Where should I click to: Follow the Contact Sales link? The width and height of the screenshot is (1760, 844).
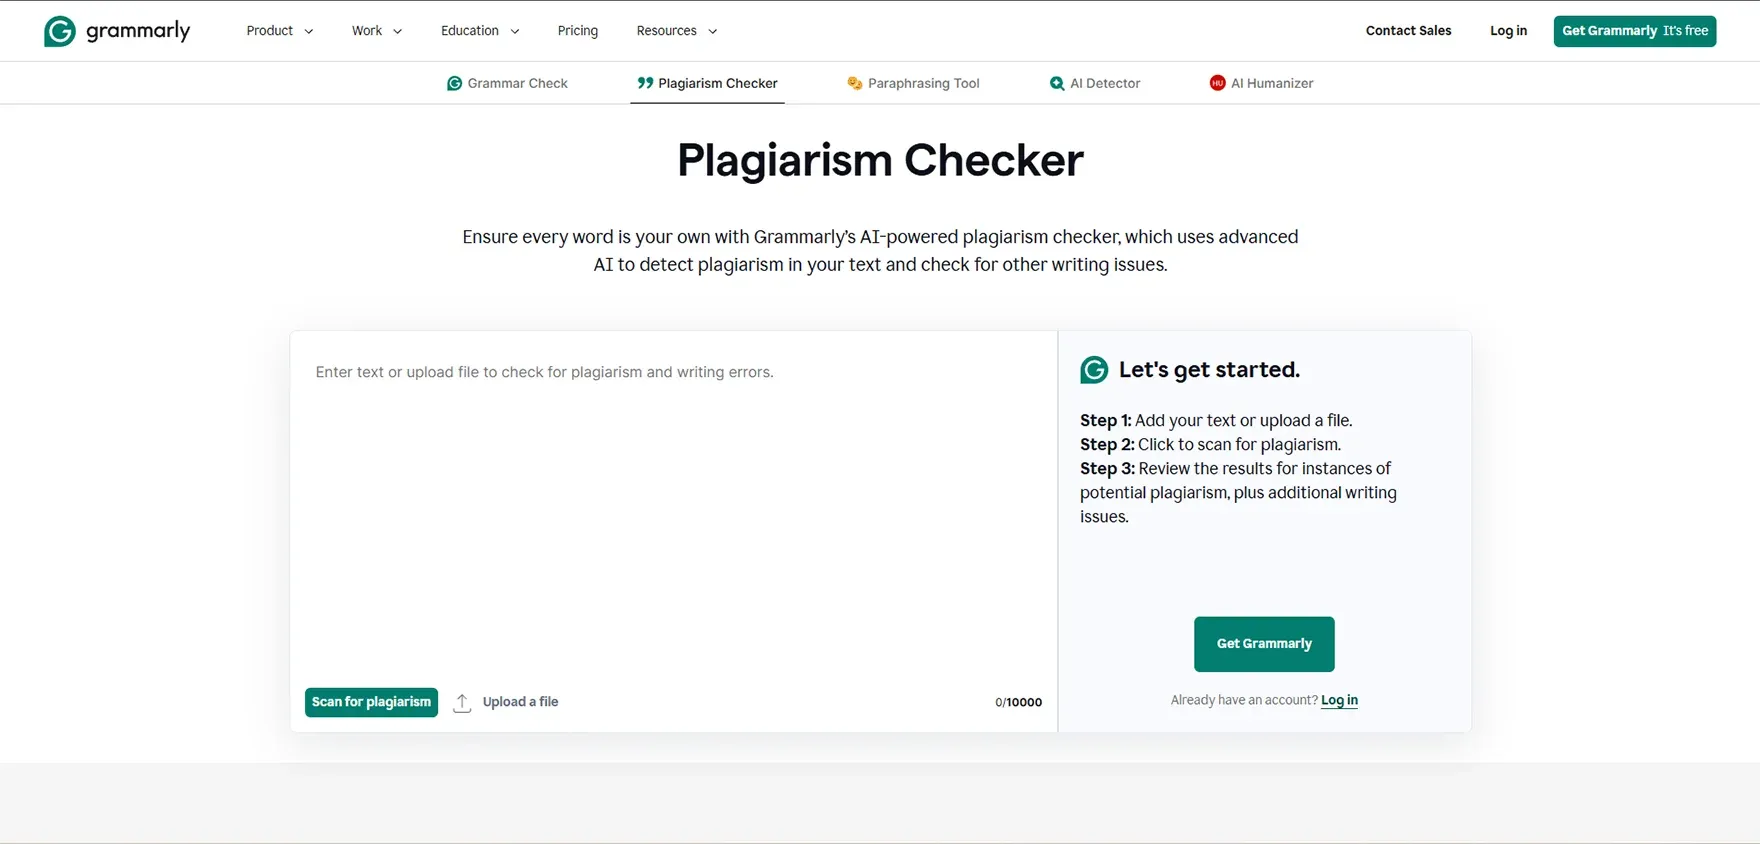tap(1408, 31)
